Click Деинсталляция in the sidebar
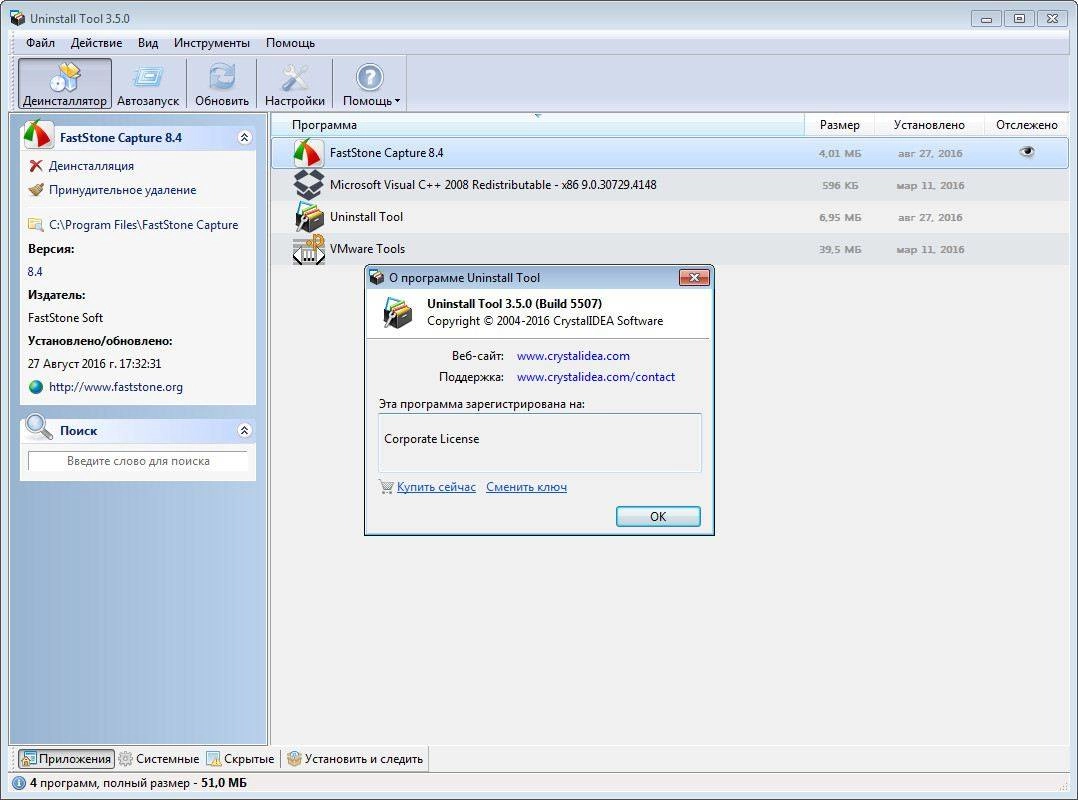This screenshot has width=1078, height=800. click(x=91, y=166)
